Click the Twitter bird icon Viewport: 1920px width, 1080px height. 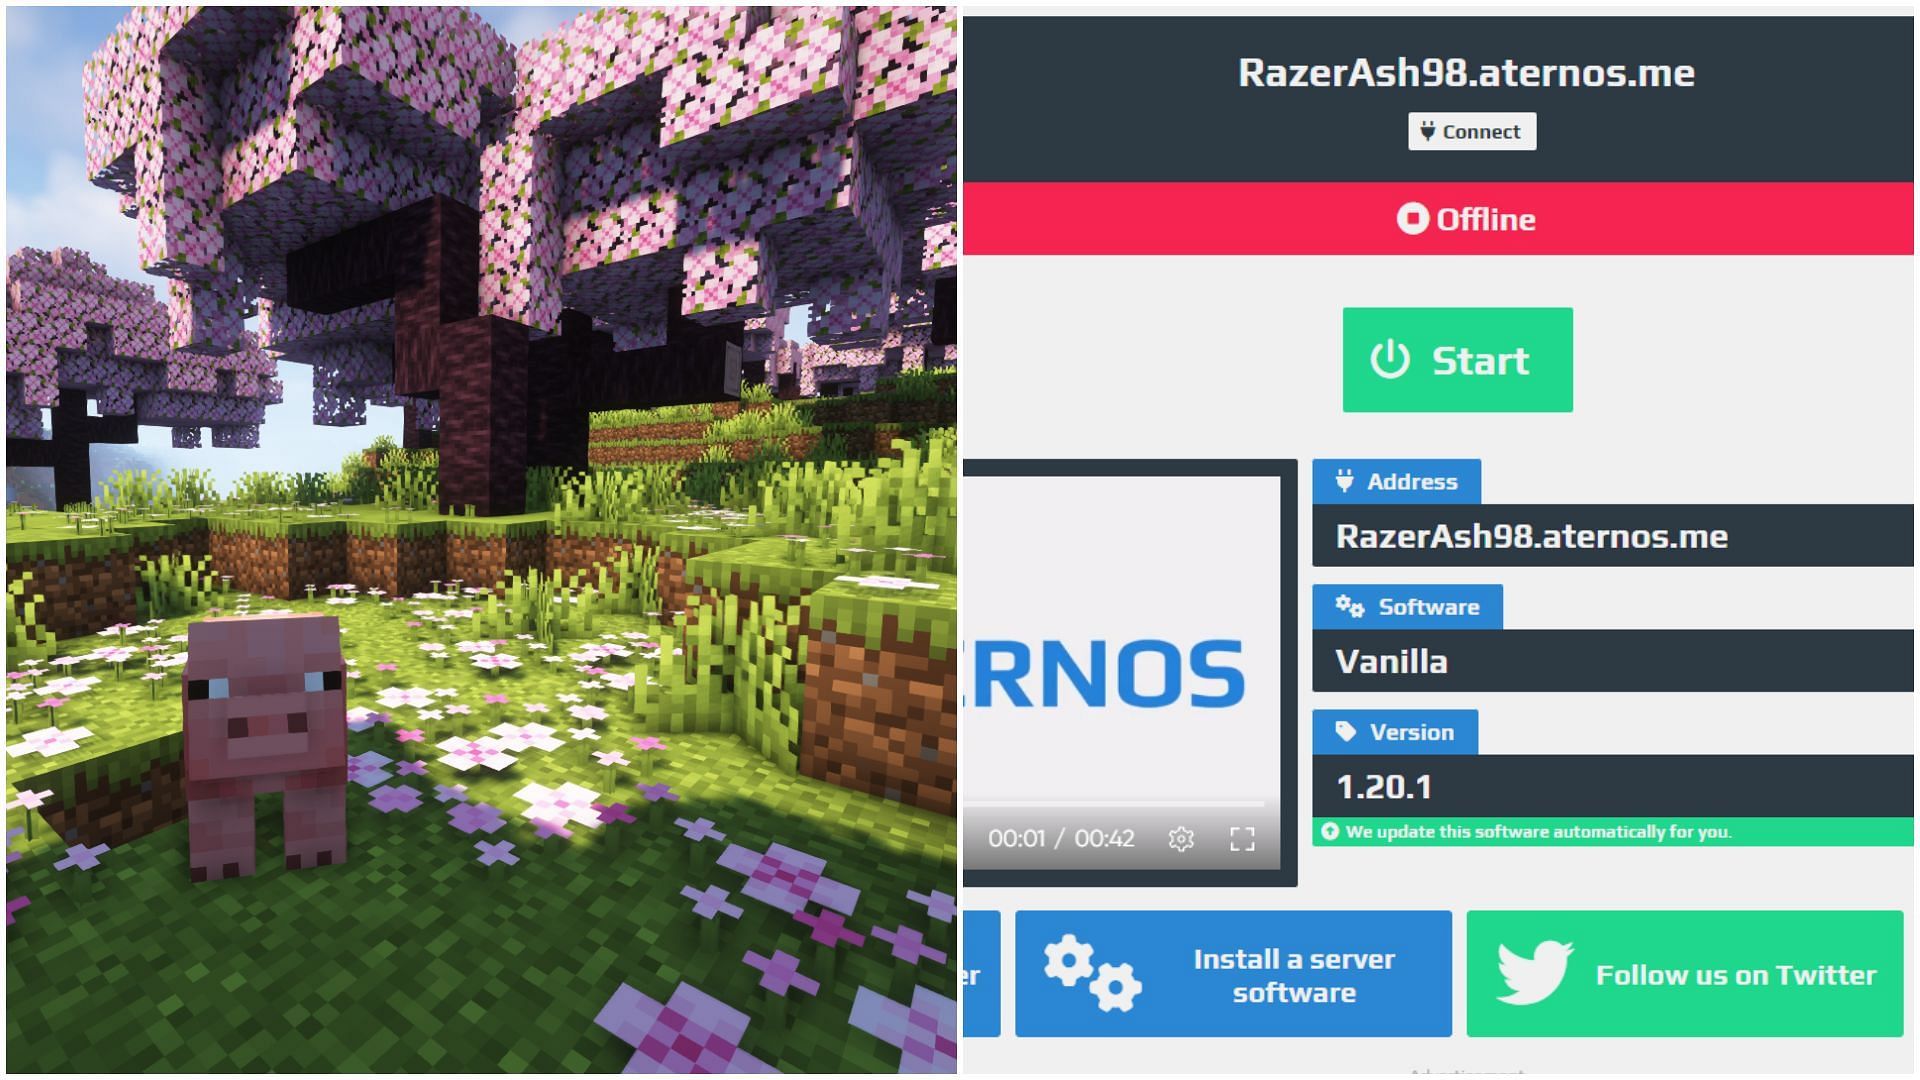pos(1534,981)
